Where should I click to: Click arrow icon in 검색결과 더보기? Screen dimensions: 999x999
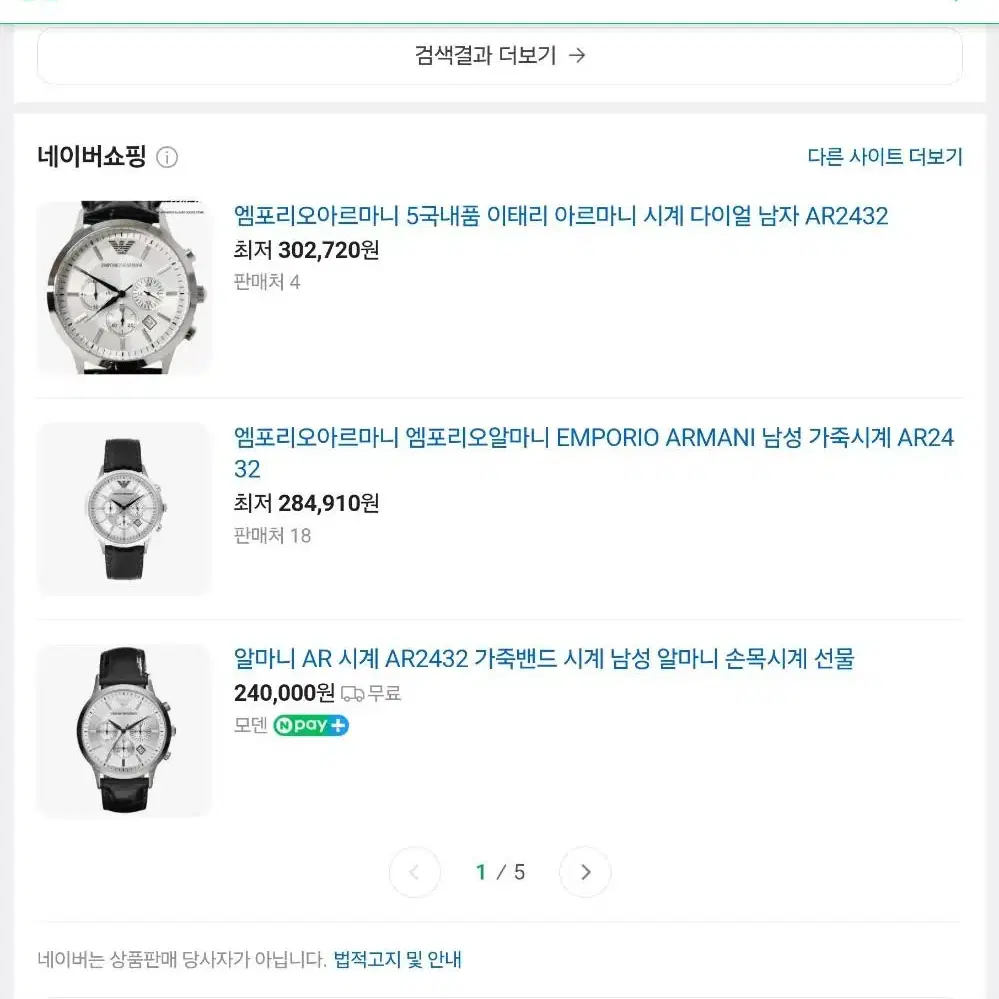coord(577,55)
